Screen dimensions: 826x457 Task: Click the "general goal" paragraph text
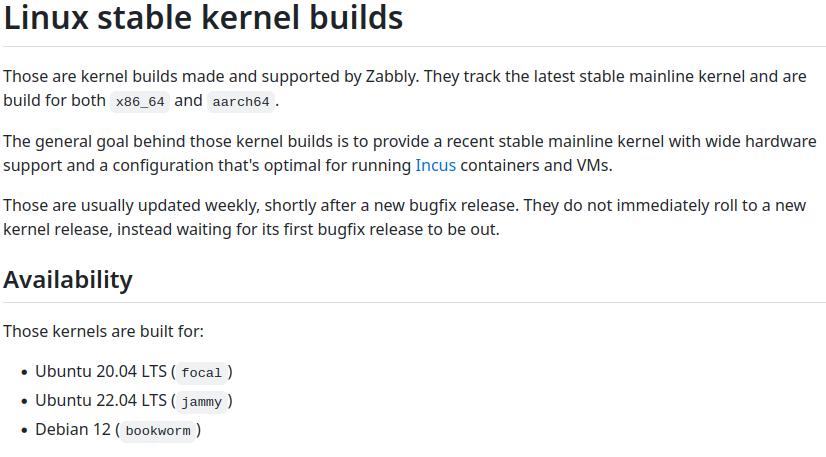point(410,153)
